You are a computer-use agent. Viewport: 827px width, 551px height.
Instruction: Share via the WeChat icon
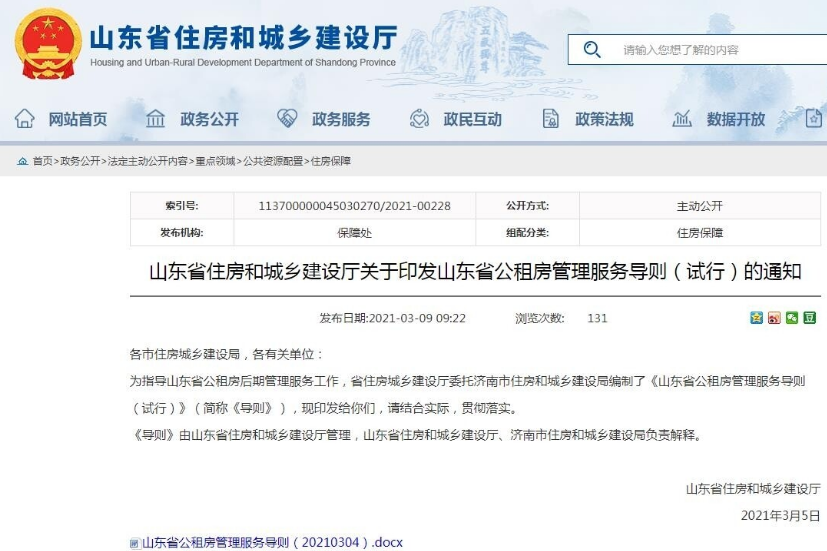click(792, 317)
